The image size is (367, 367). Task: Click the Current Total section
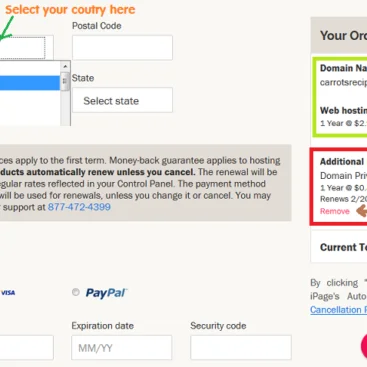click(339, 247)
